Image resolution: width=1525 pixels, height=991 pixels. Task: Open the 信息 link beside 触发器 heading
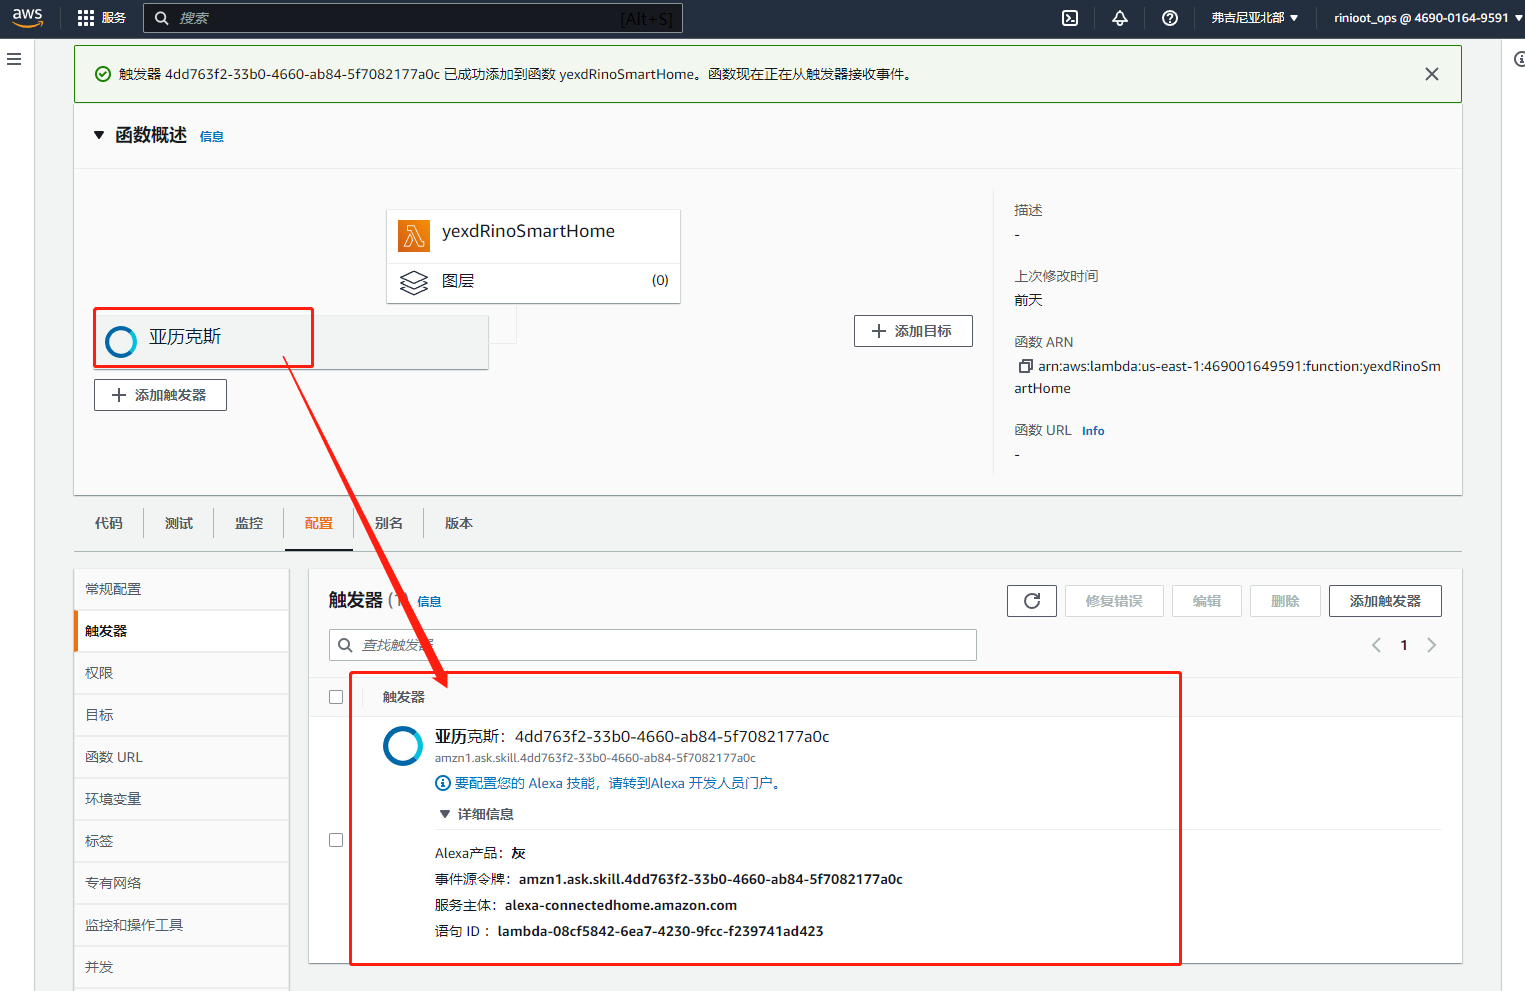(429, 602)
